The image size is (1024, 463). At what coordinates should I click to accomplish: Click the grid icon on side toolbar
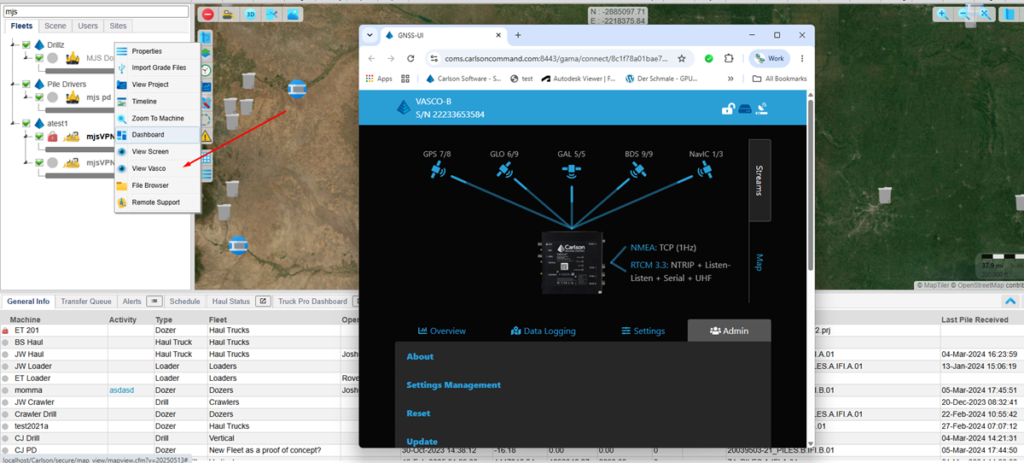click(206, 159)
